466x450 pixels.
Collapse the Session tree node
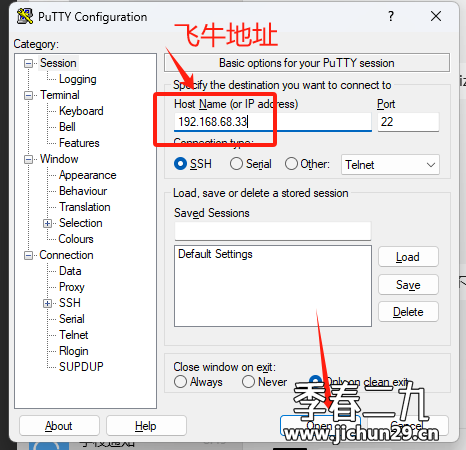click(x=29, y=63)
